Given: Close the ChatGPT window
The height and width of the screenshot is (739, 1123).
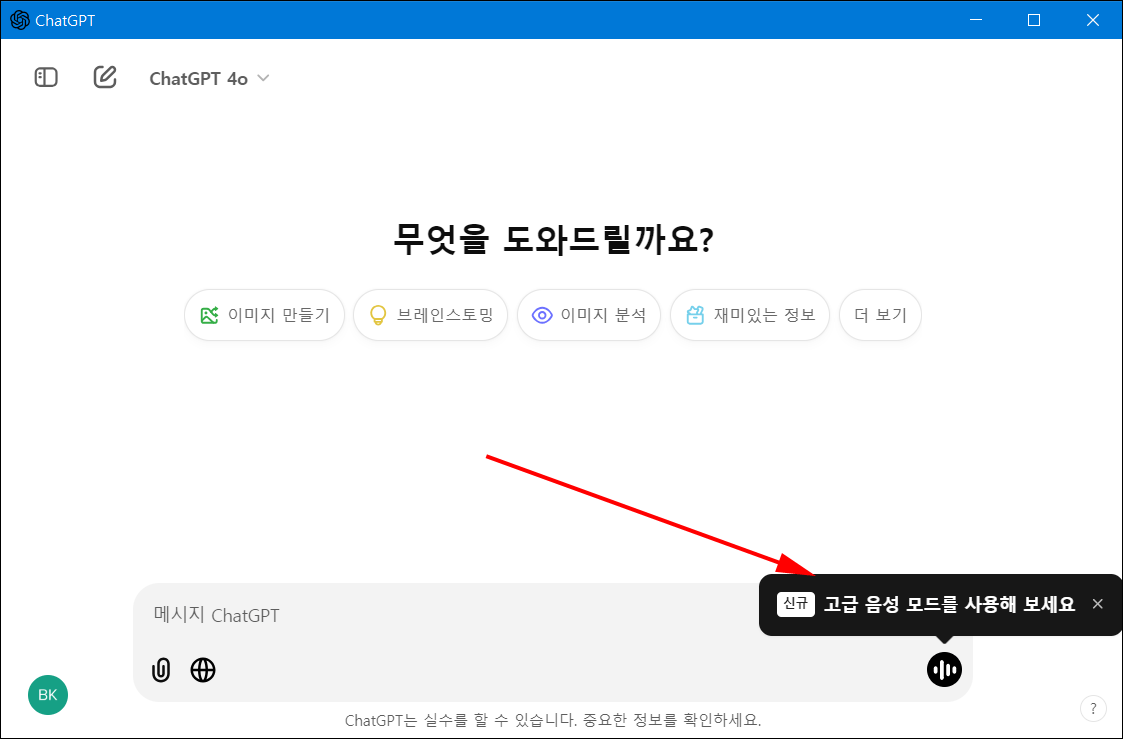Looking at the screenshot, I should point(1092,20).
